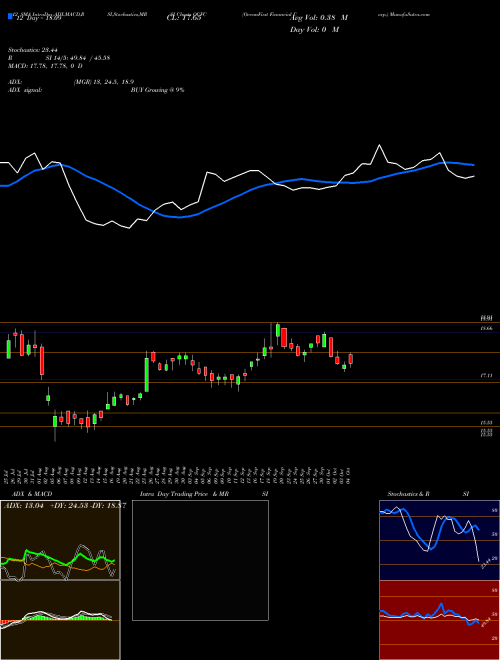Open the empty Intra Day Trading Price panel

tap(200, 560)
